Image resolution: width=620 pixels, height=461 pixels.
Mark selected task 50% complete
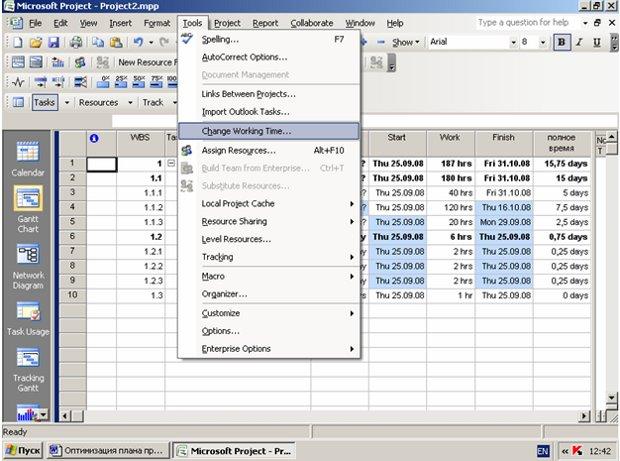[139, 82]
